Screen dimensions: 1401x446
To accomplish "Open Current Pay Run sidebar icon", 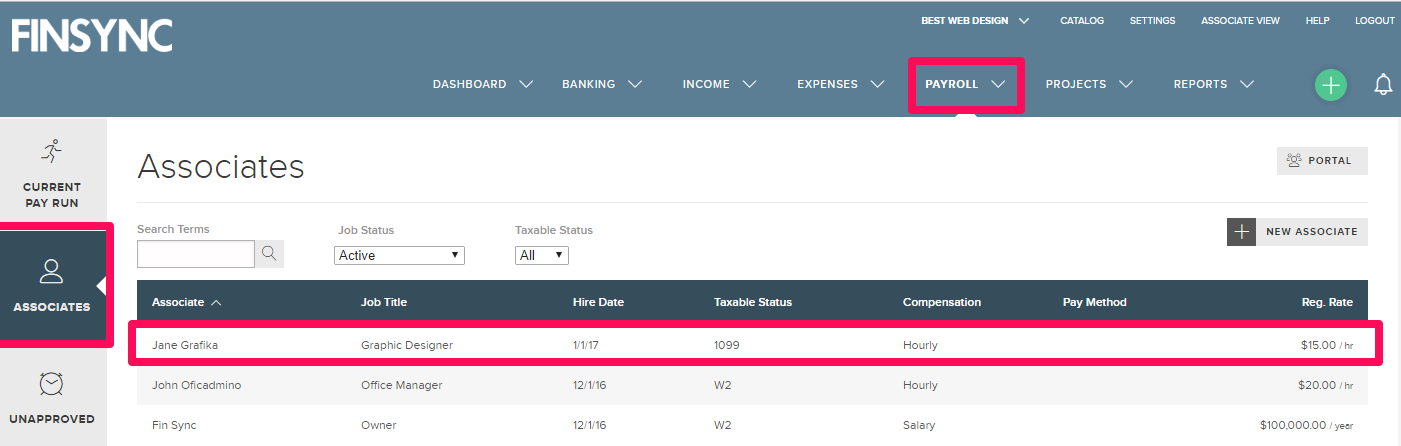I will [52, 151].
